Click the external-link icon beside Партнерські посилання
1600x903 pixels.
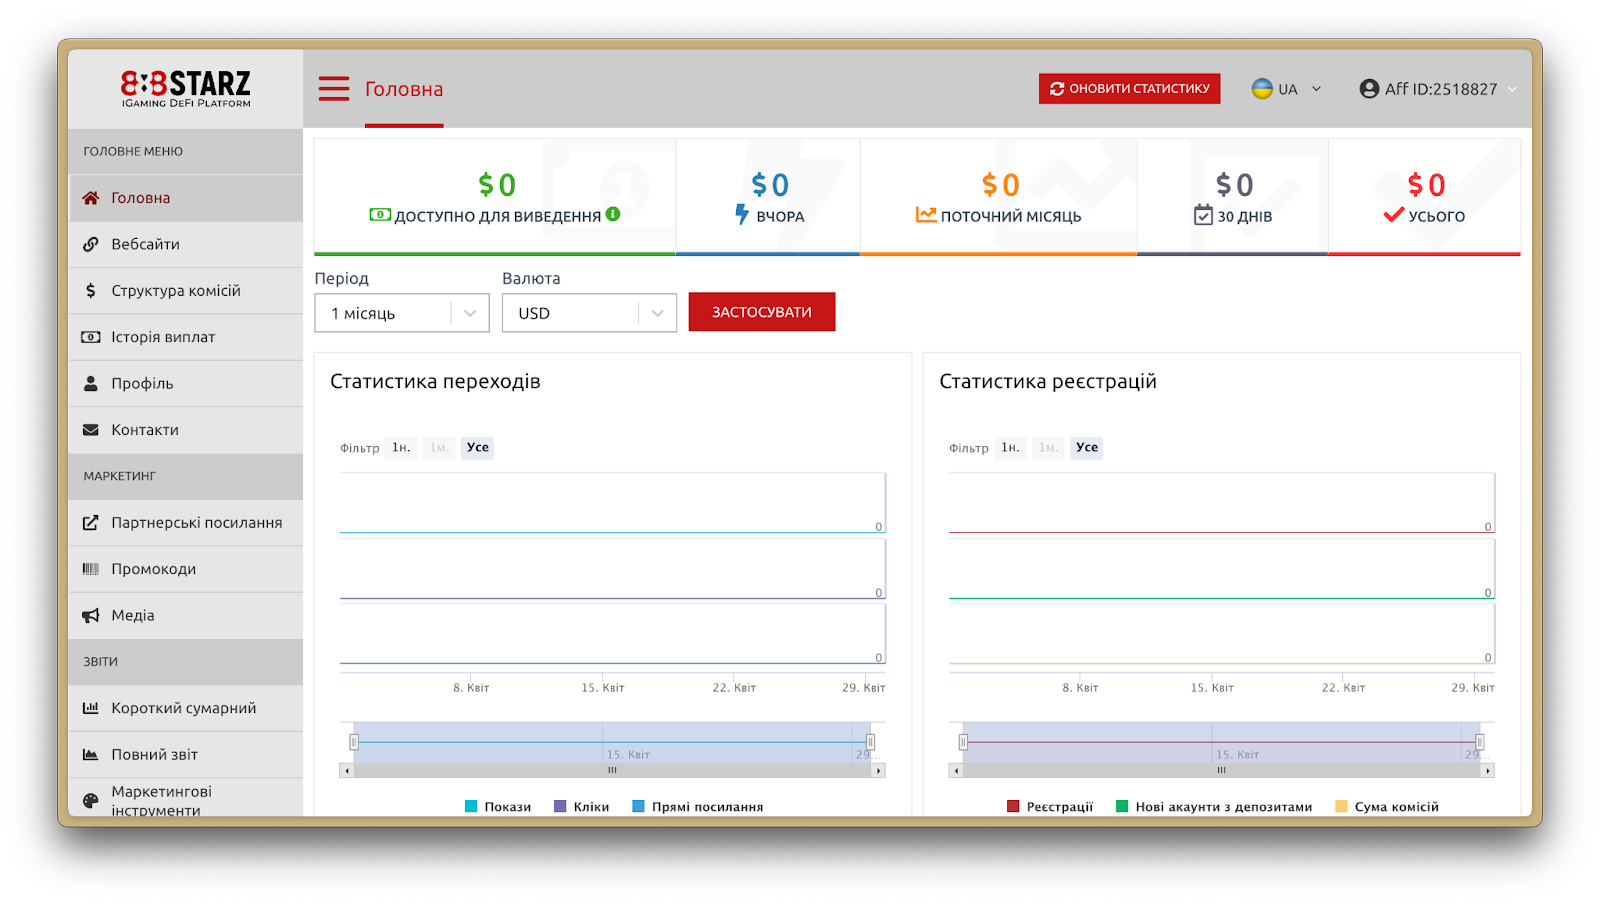tap(91, 522)
